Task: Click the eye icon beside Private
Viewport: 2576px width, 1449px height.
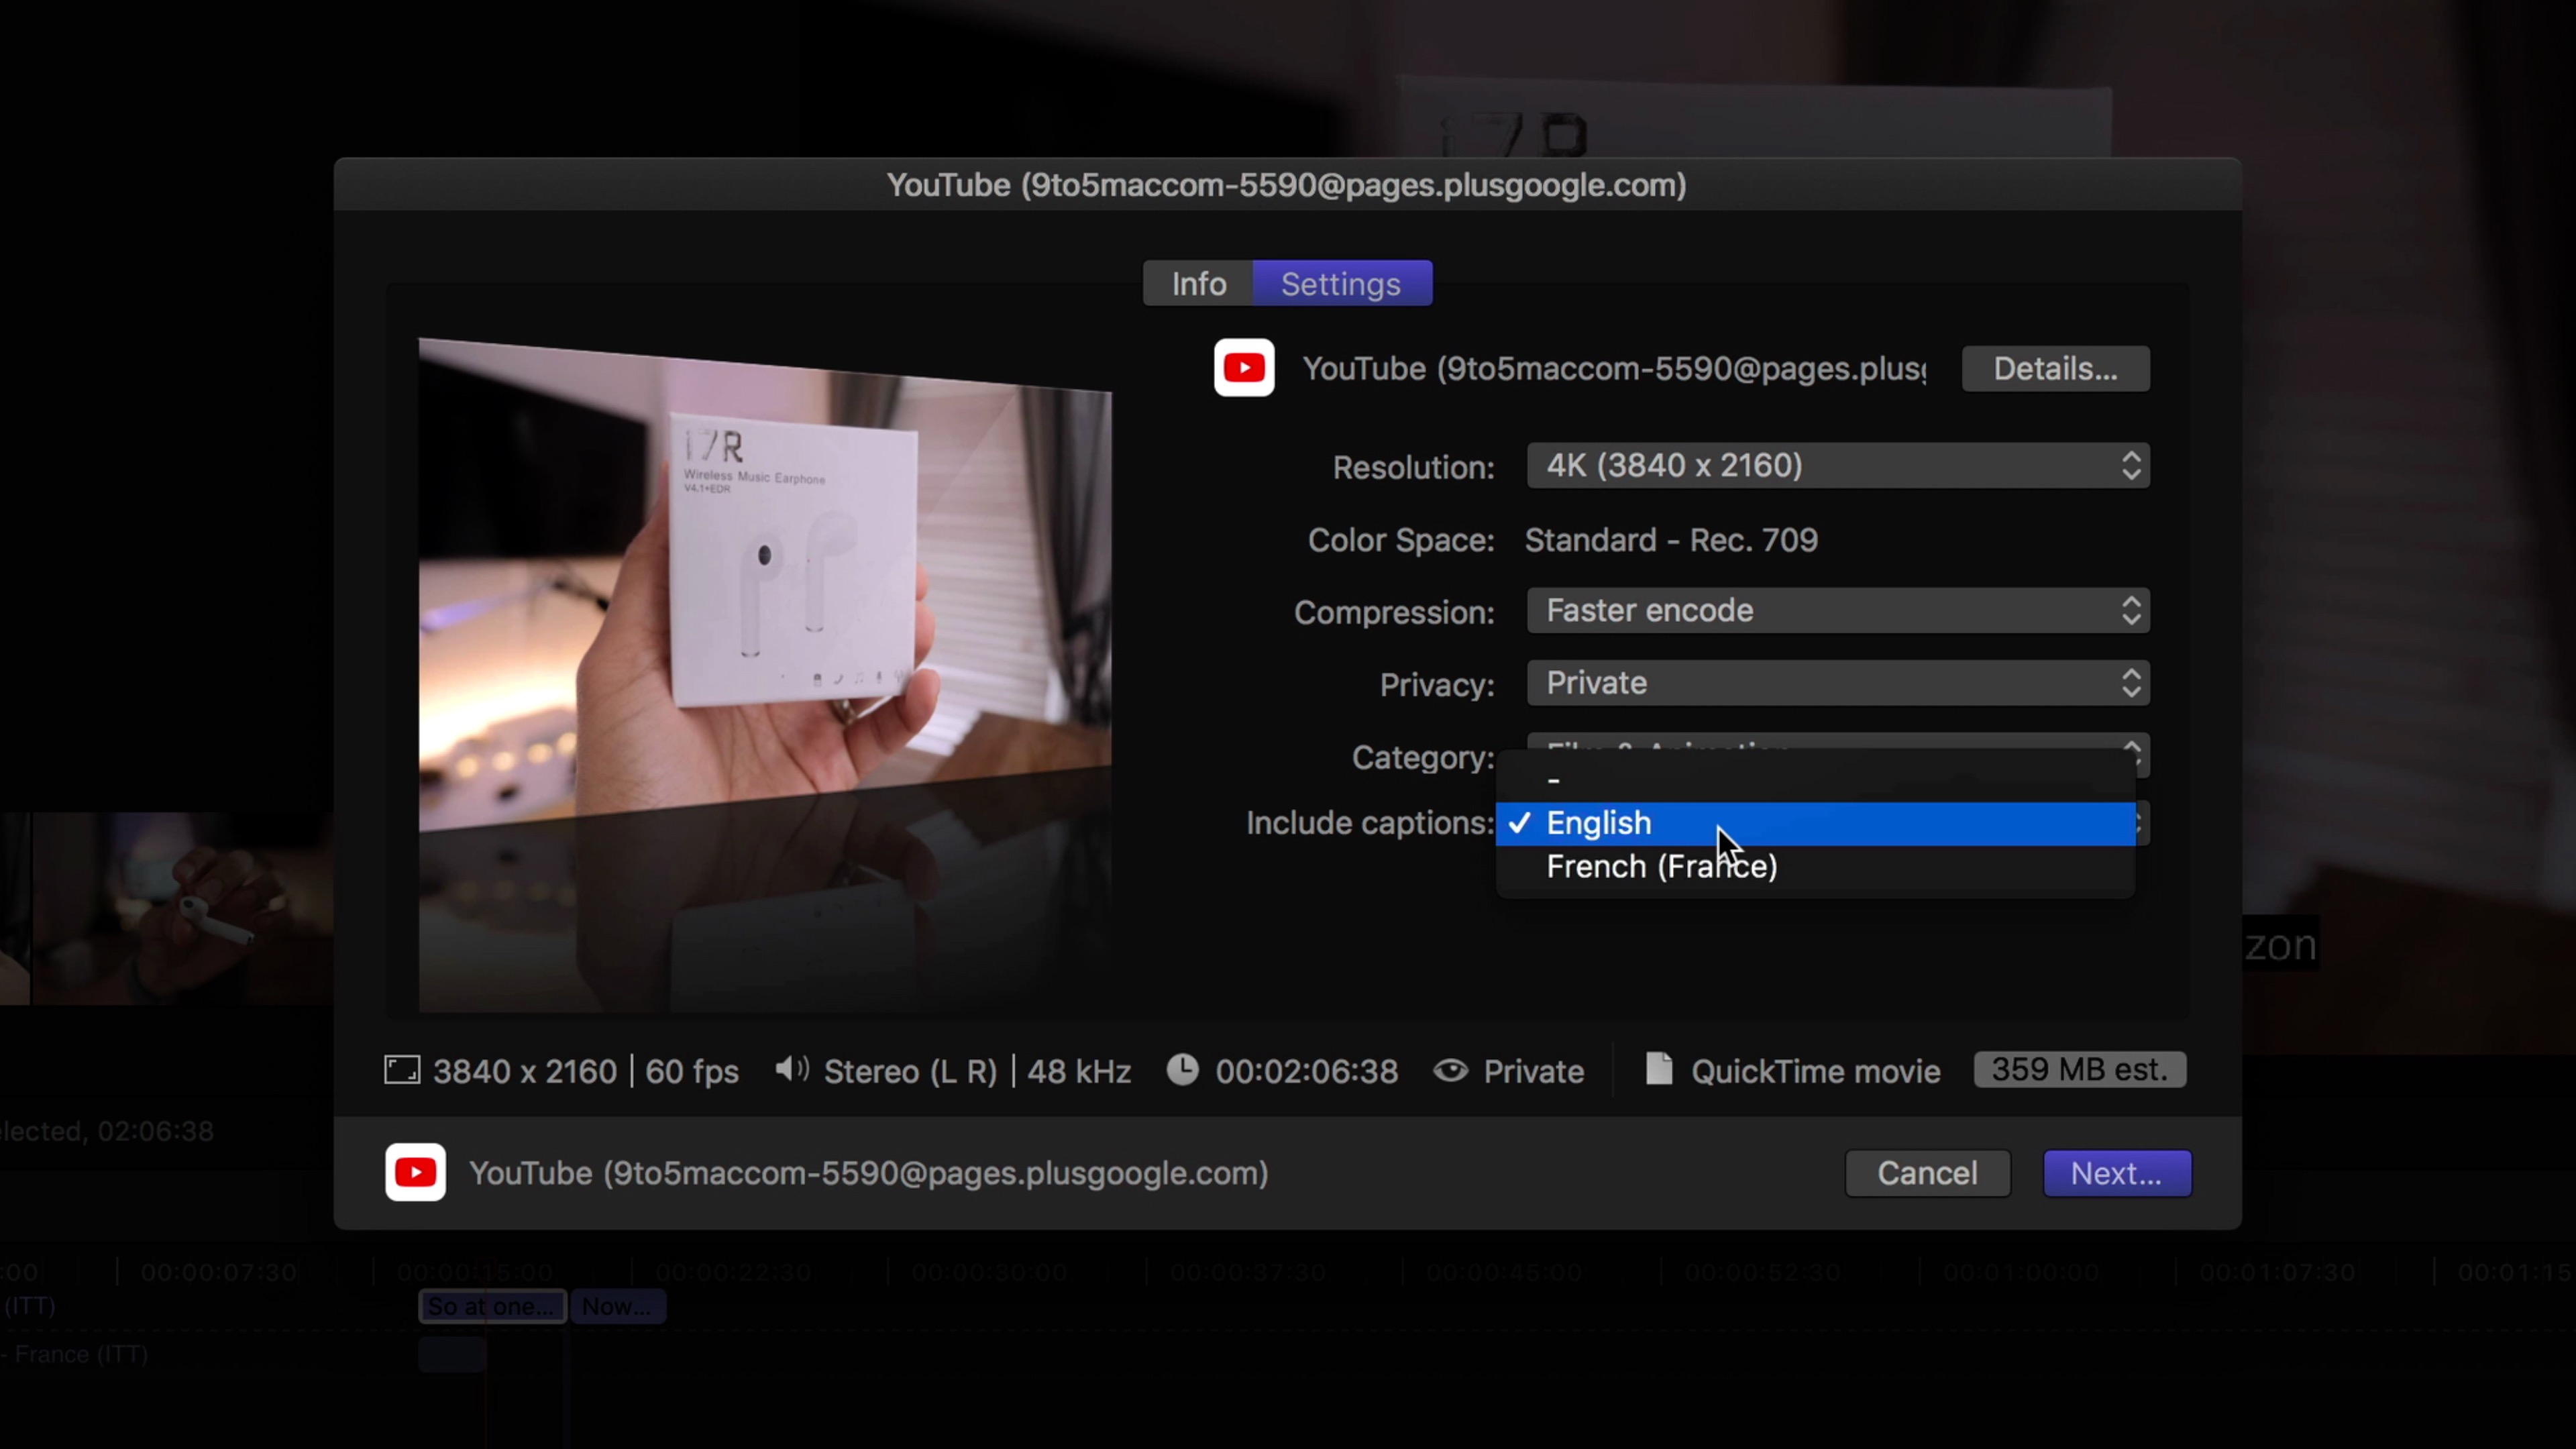Action: [1450, 1071]
